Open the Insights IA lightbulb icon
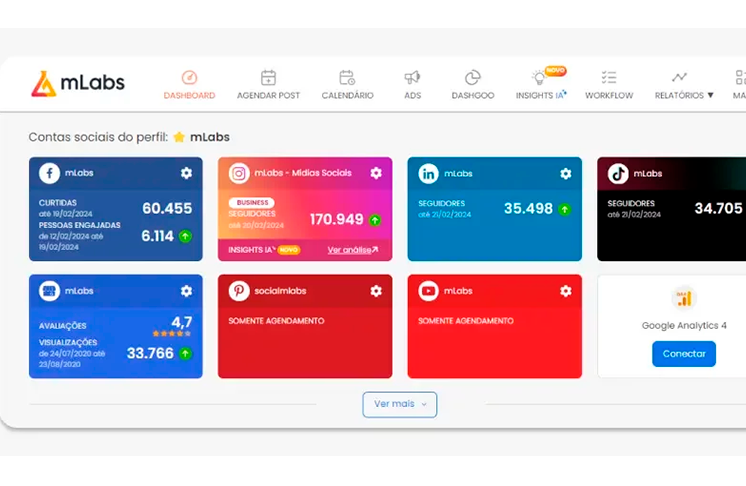This screenshot has width=746, height=486. tap(539, 78)
